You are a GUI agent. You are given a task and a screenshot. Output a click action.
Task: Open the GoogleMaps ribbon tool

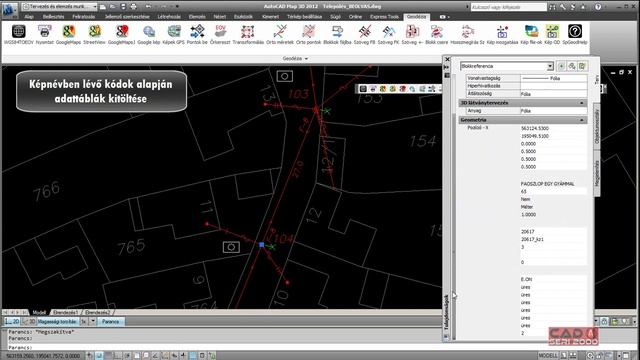point(69,34)
